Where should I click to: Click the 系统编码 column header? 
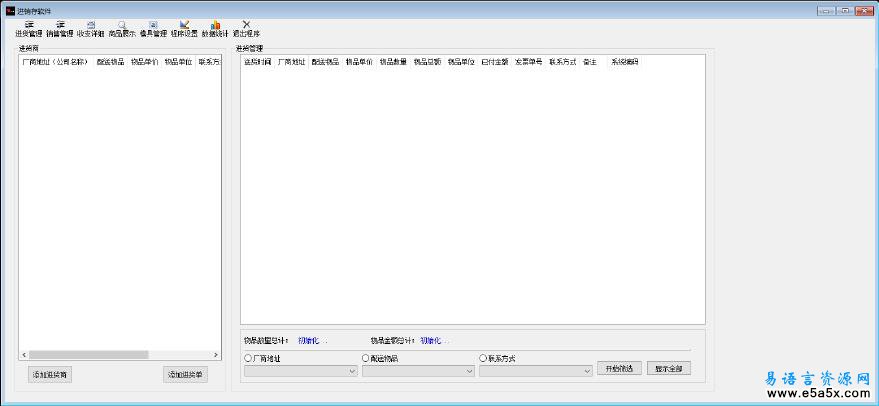click(x=624, y=61)
